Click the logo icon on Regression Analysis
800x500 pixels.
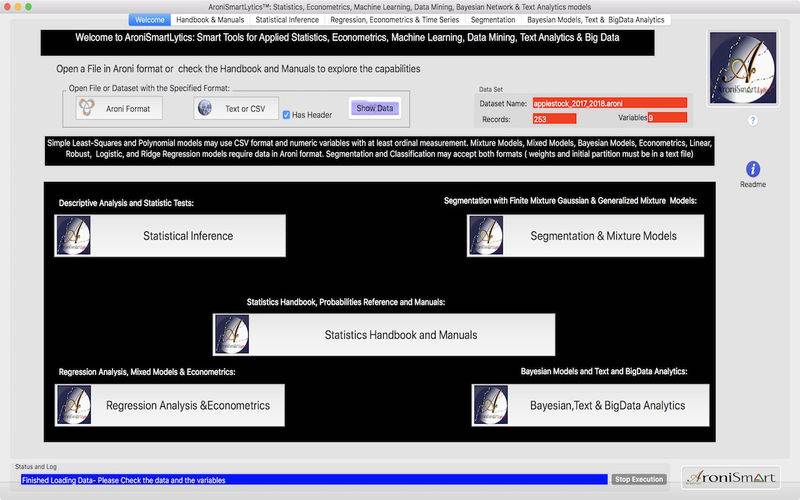tap(74, 405)
